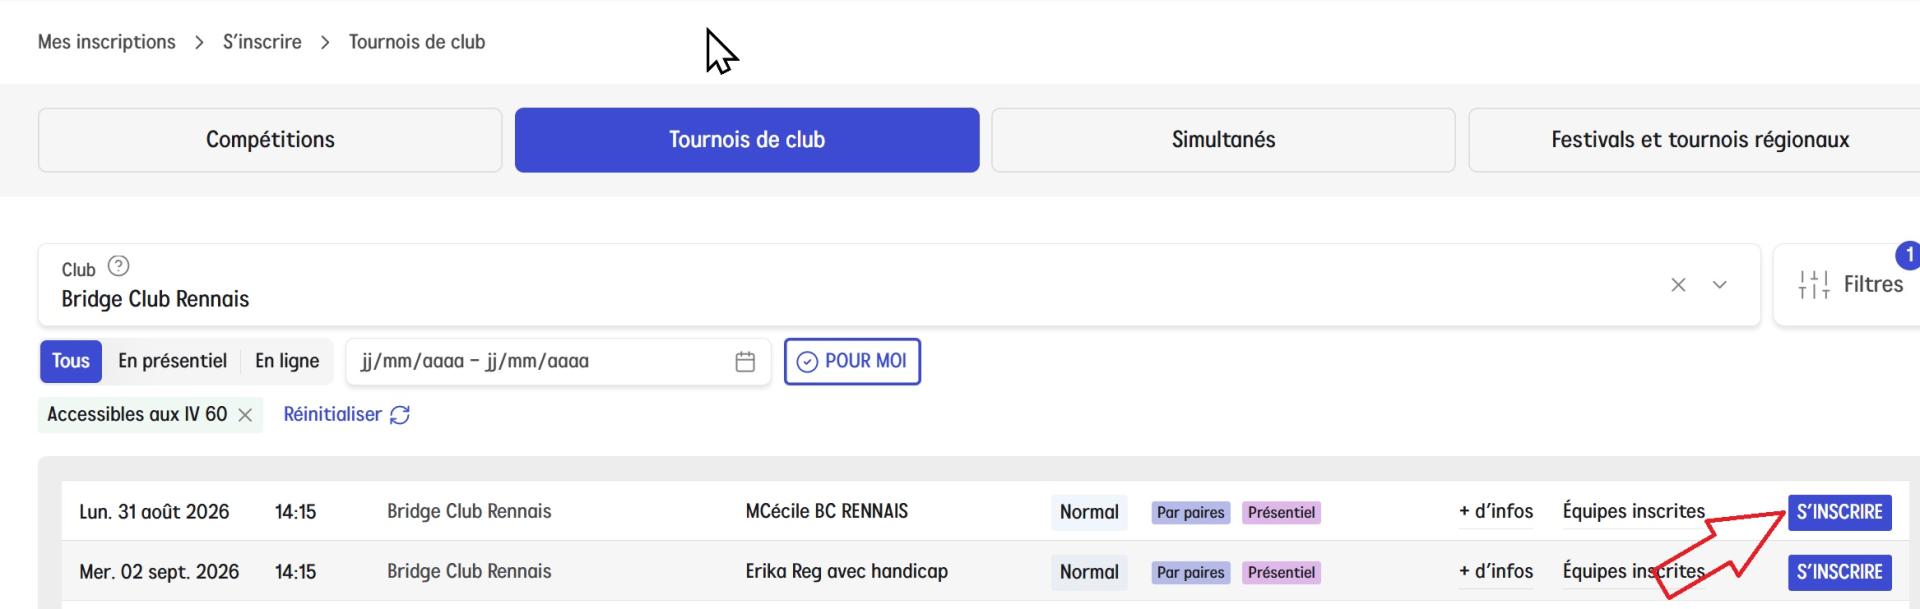Click the Lun. 31 août 2026 date

(x=154, y=512)
